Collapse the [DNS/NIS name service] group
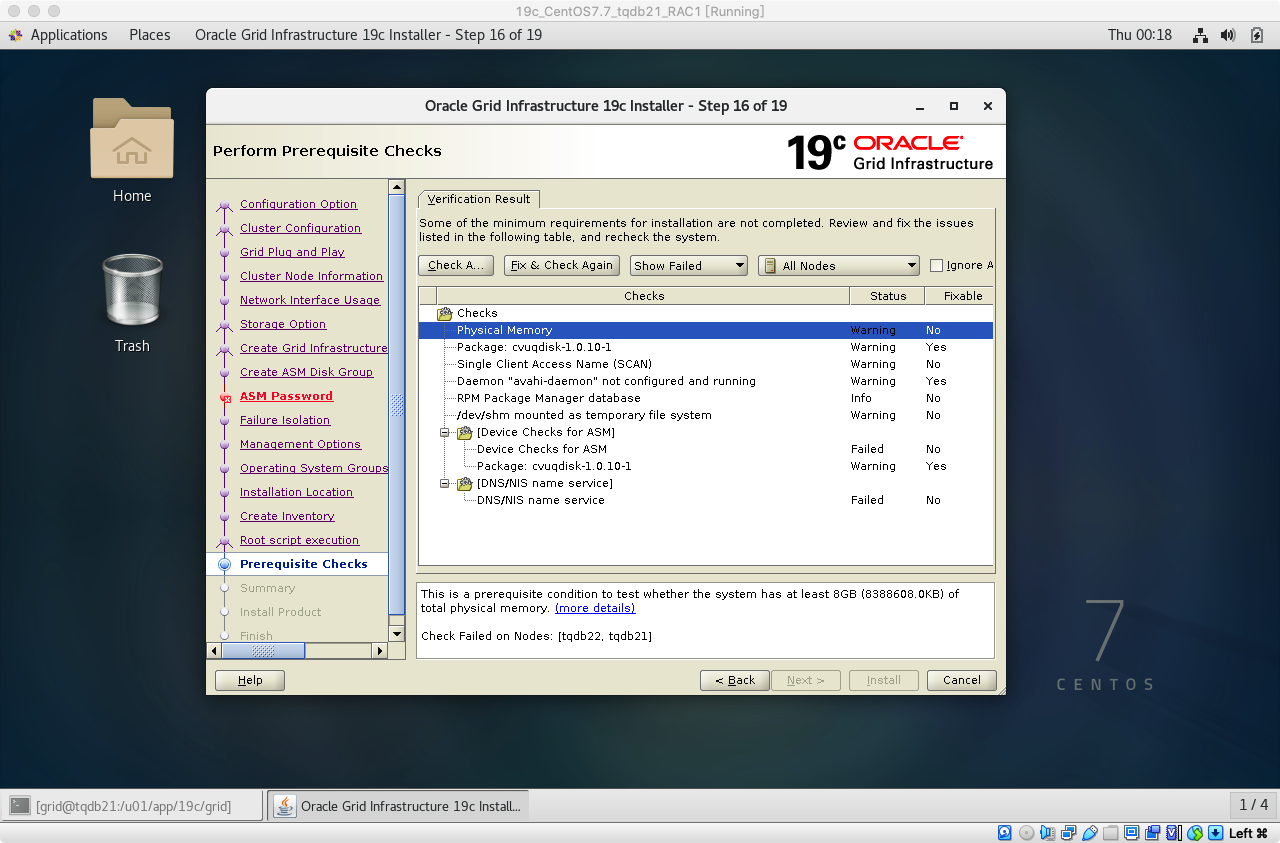 (445, 483)
